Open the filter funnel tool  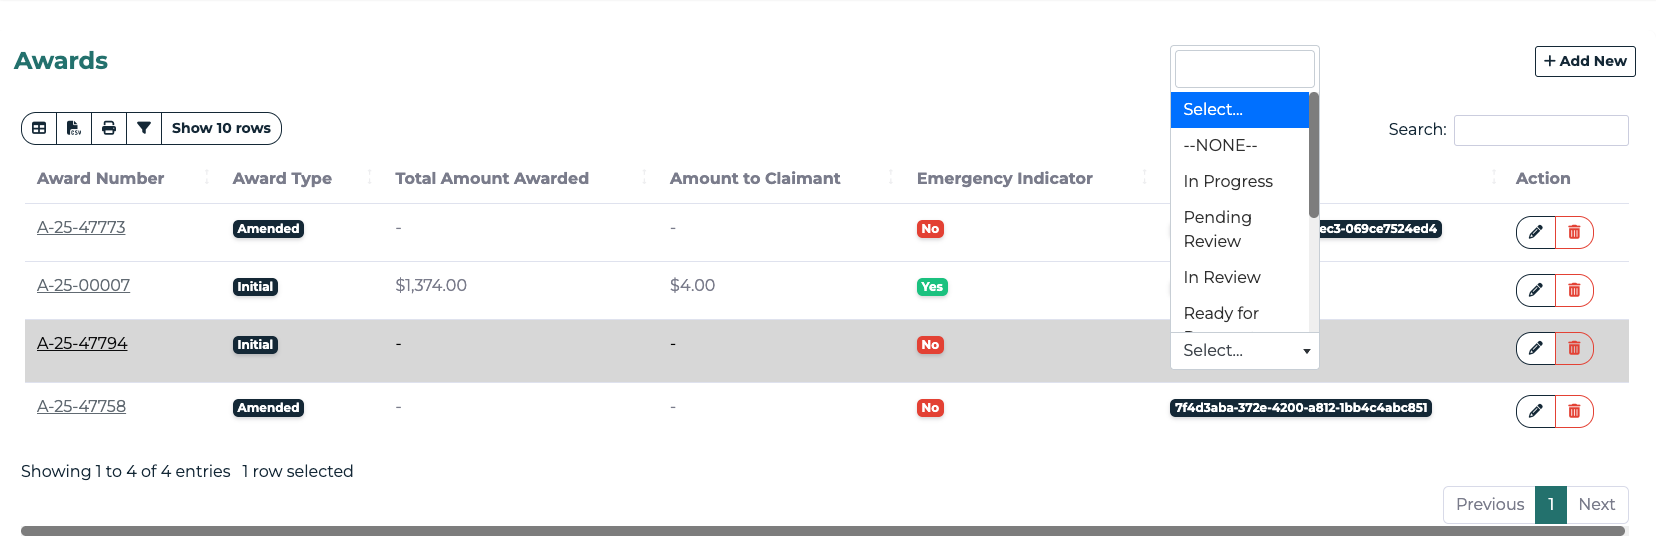(x=144, y=128)
